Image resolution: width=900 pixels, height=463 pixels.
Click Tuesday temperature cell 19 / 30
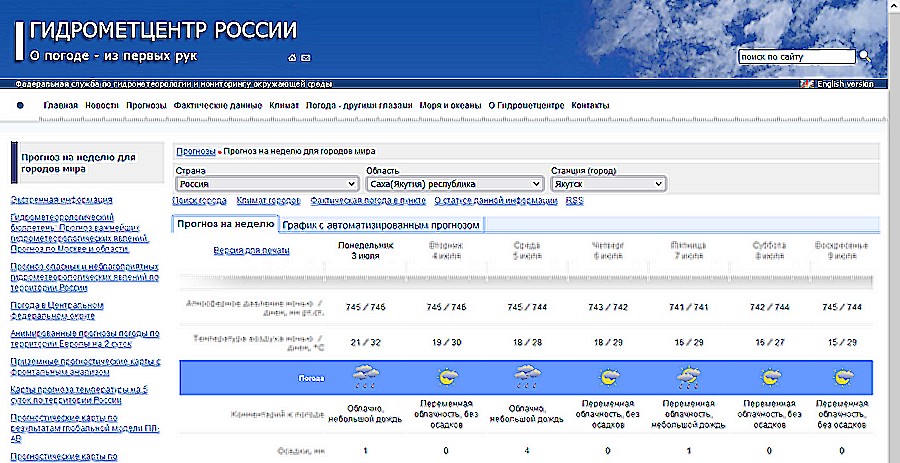446,343
